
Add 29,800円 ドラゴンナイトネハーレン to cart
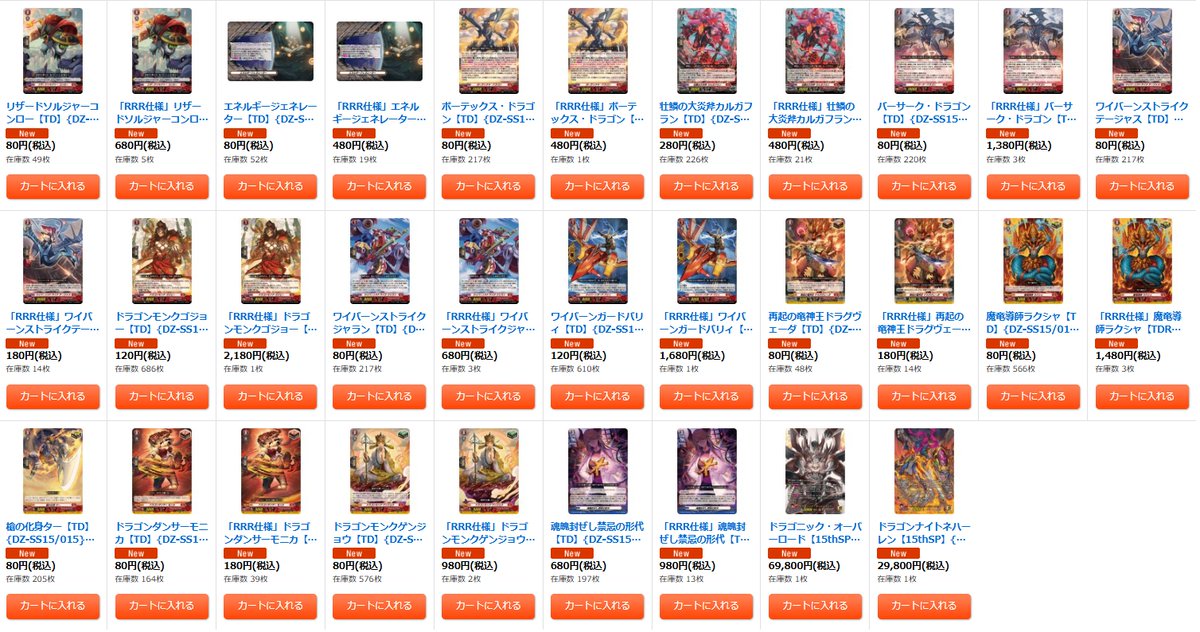coord(924,606)
